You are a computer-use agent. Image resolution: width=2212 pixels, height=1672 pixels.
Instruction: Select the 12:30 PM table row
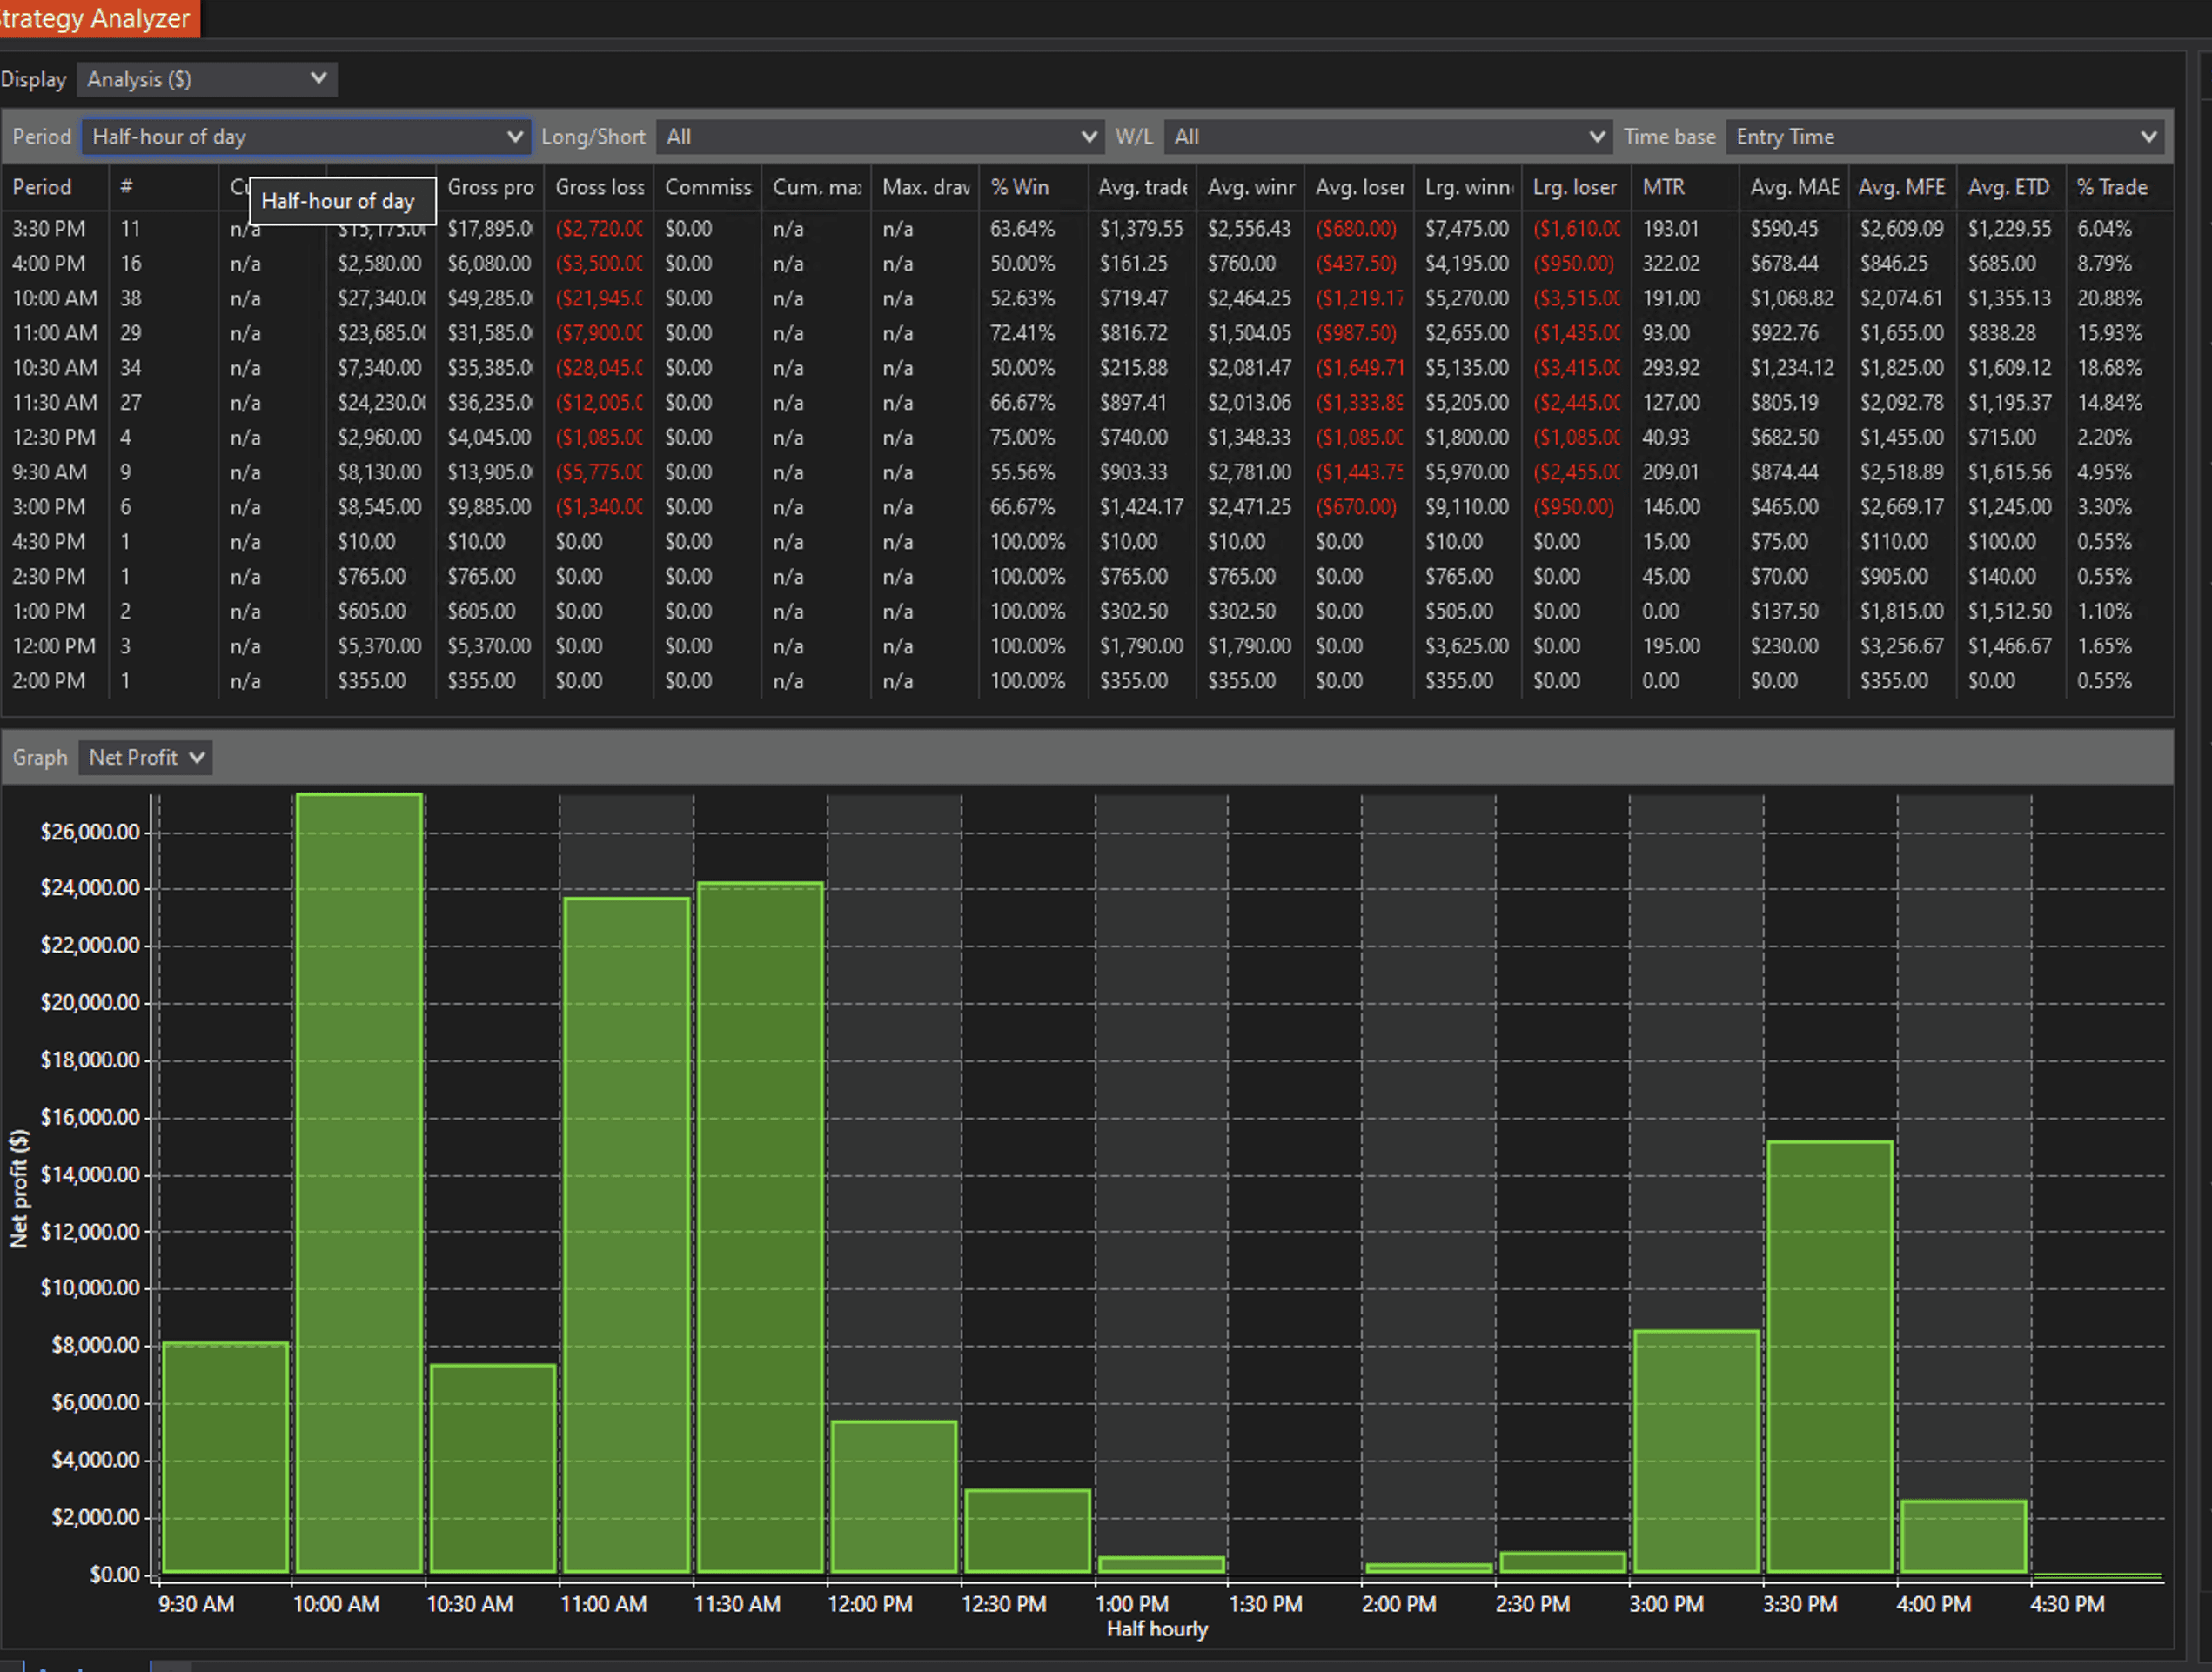[x=55, y=438]
